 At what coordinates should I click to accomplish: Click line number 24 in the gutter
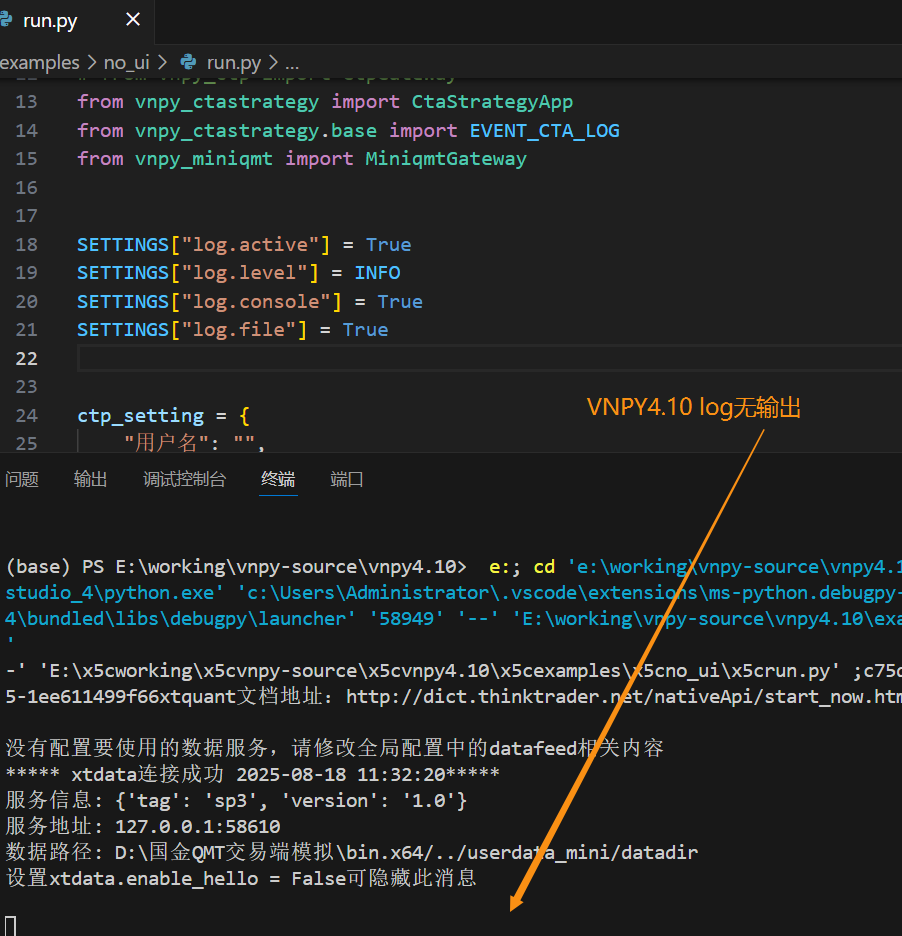click(x=26, y=415)
